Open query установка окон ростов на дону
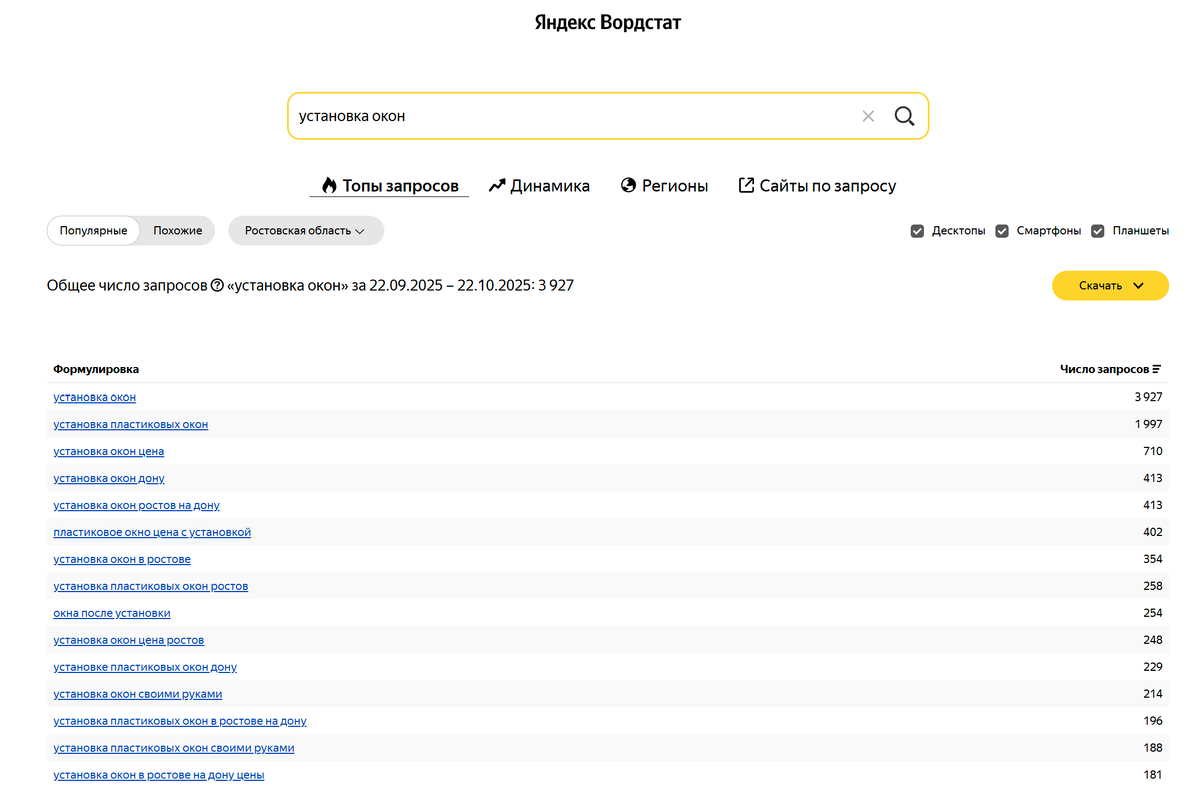 [x=136, y=505]
